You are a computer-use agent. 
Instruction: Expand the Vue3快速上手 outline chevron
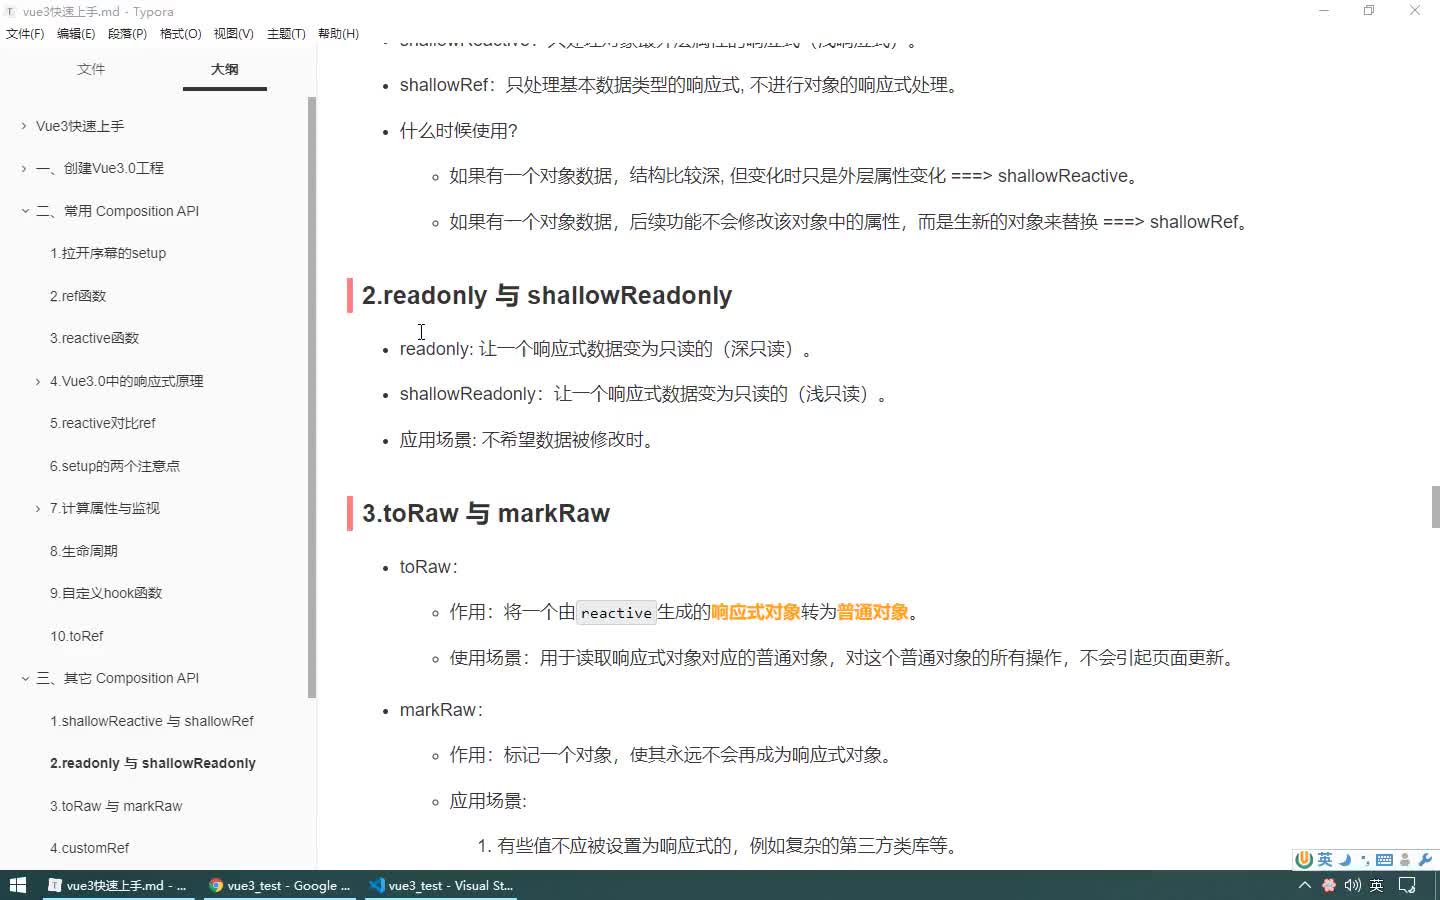tap(24, 126)
